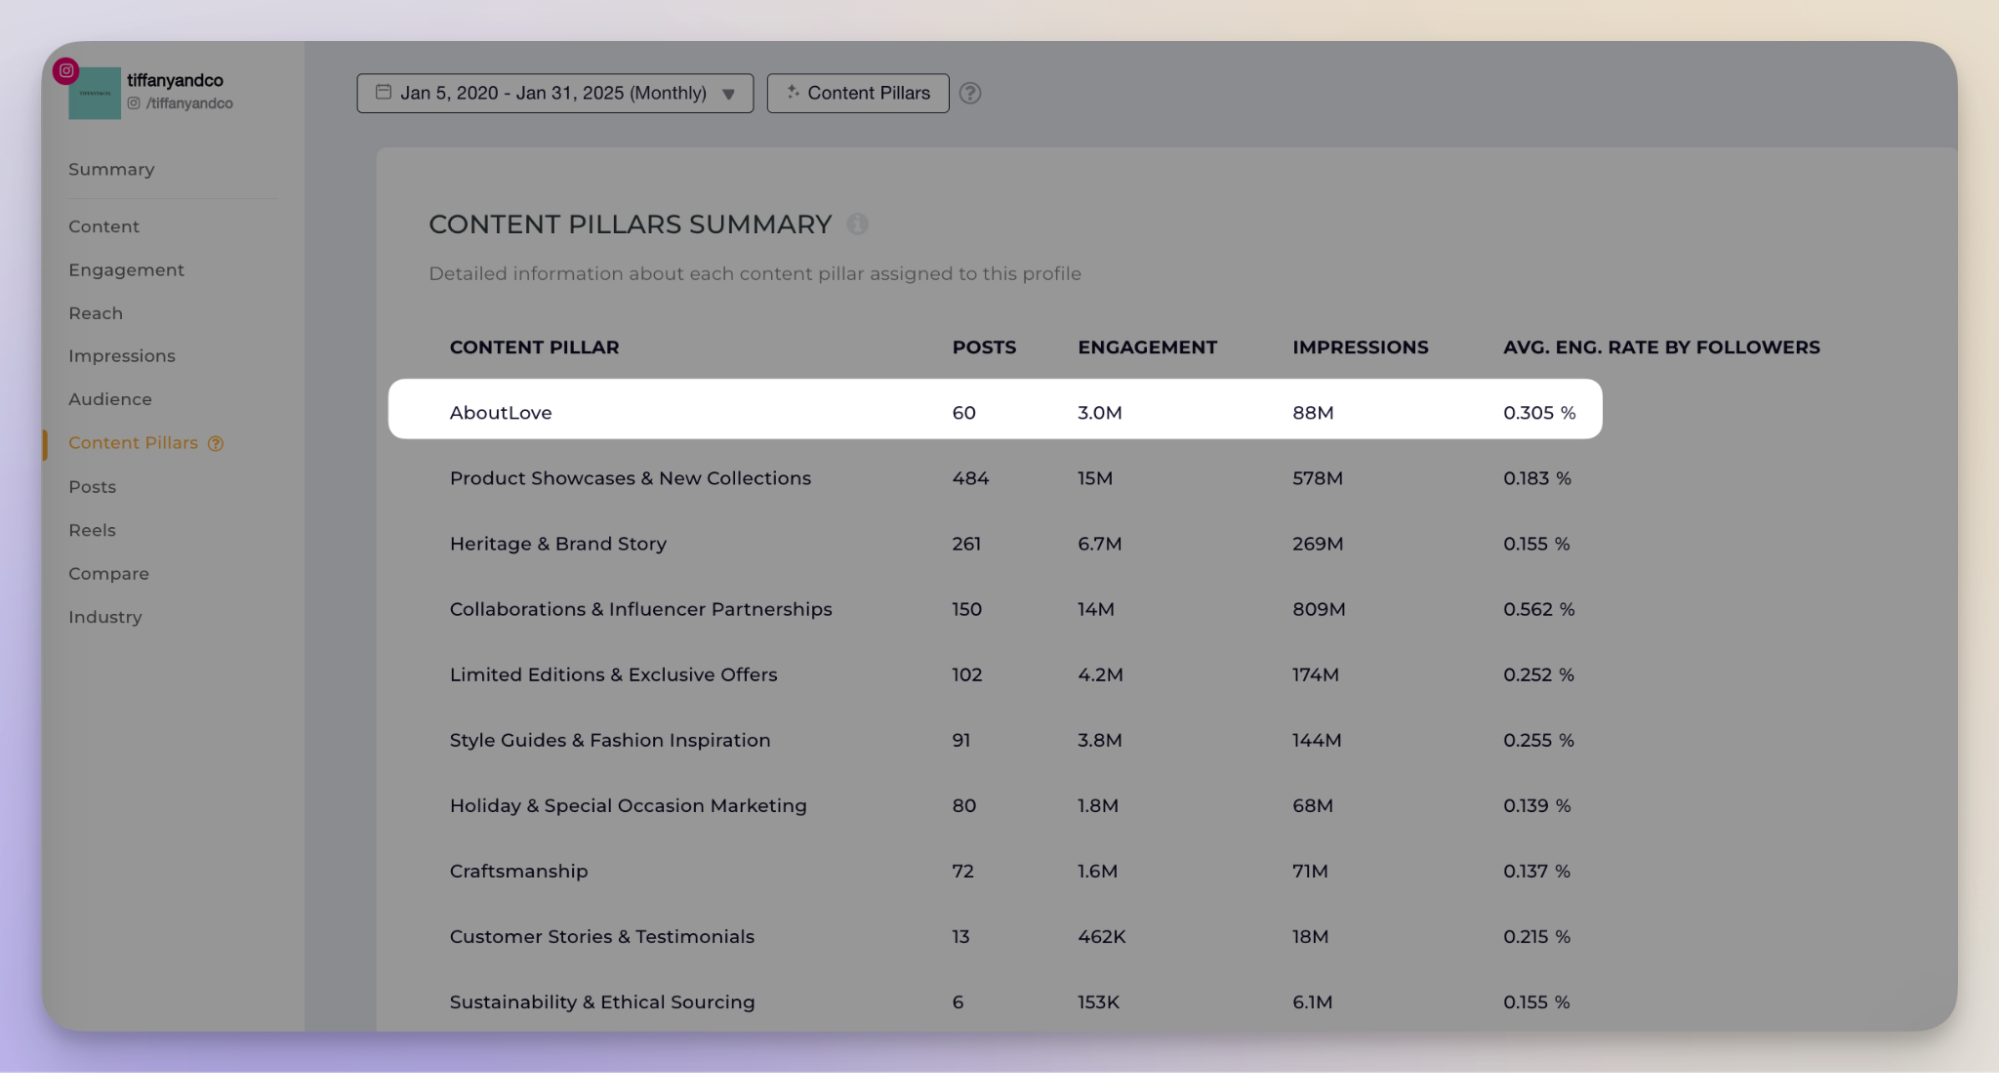Click the 578M impressions value
The image size is (1999, 1073).
coord(1317,478)
